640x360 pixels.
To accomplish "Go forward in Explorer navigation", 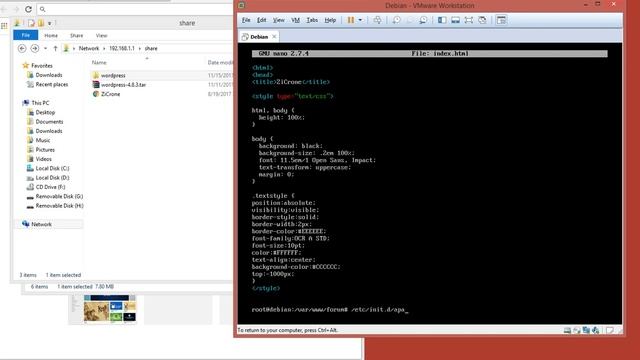I will [x=35, y=49].
